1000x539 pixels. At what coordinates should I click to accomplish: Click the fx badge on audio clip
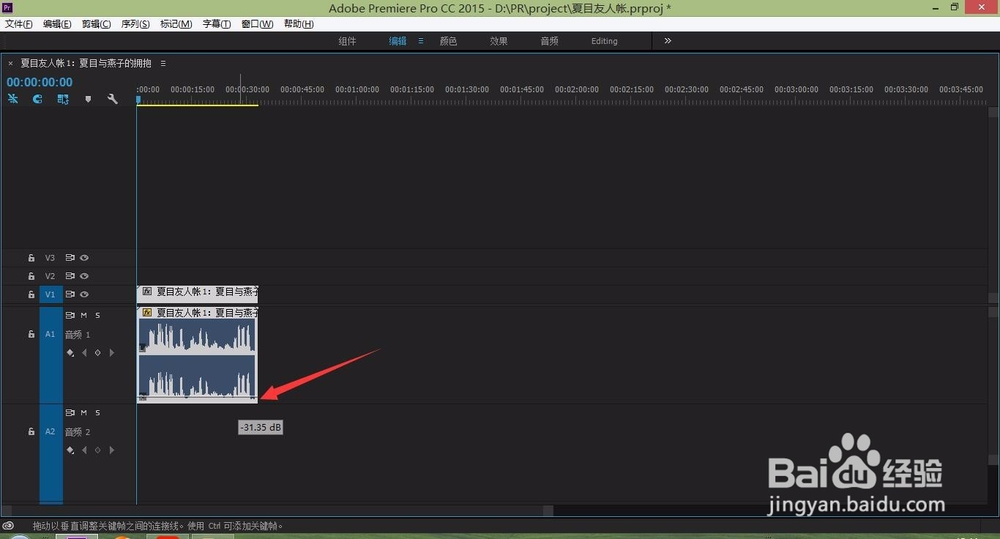[147, 313]
